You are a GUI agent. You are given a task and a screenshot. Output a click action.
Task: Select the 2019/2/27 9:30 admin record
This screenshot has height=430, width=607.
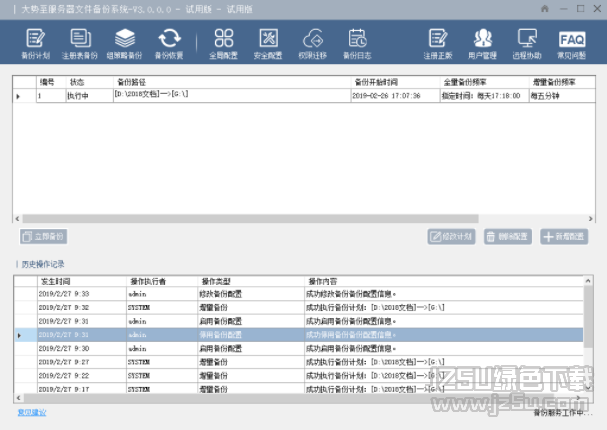pyautogui.click(x=298, y=348)
